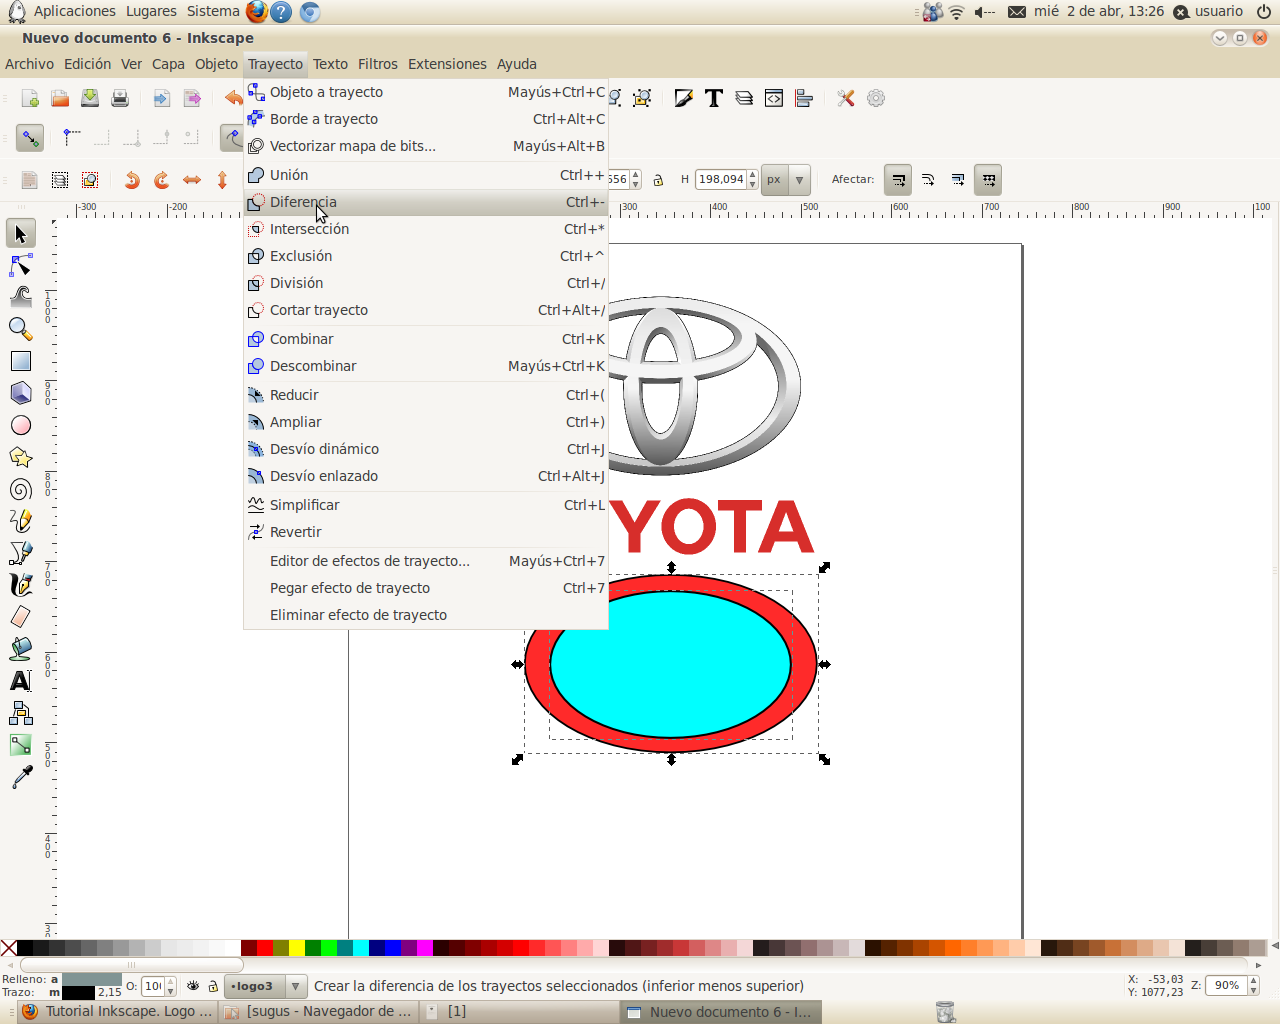Toggle current layer lock in status bar

(213, 986)
